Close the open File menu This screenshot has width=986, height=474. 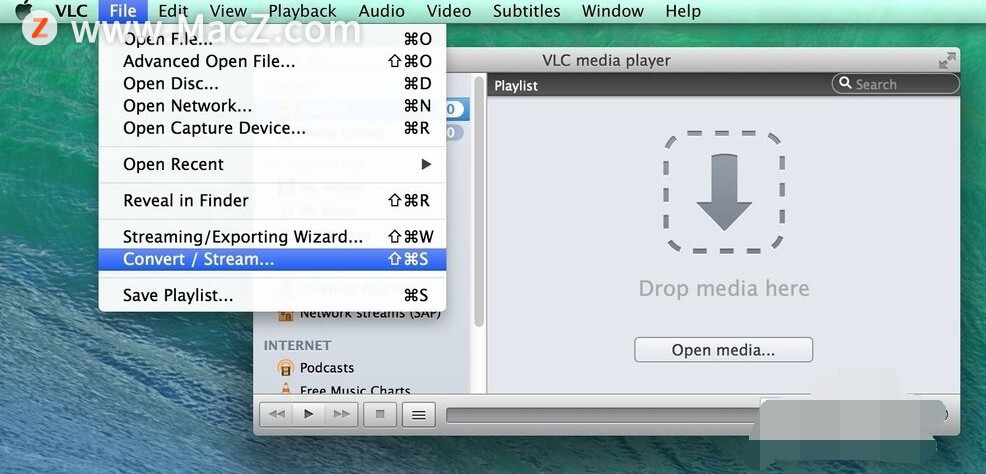click(123, 11)
